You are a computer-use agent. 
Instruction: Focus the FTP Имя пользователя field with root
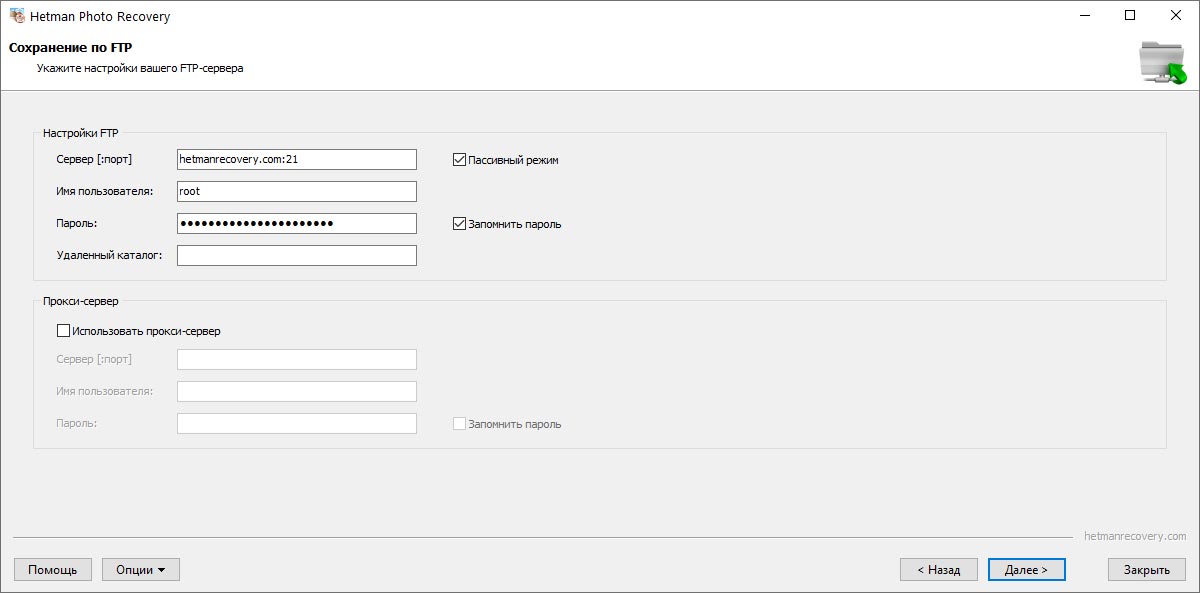(x=296, y=191)
